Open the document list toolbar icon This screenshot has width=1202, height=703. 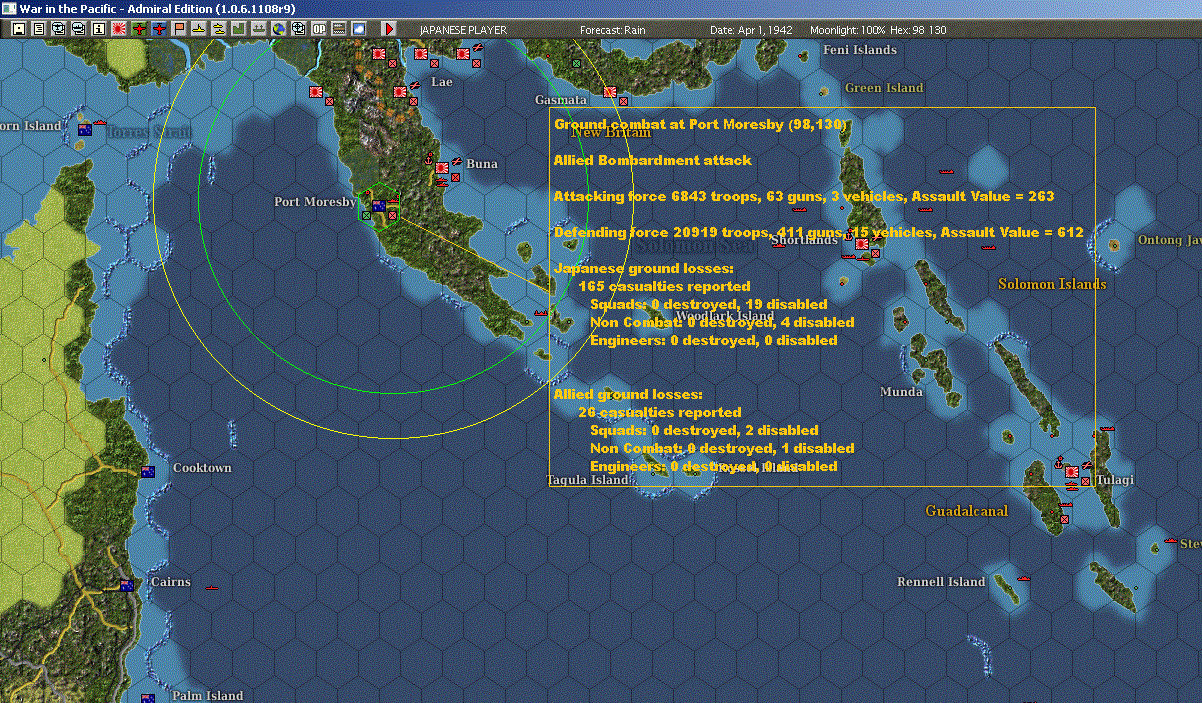click(39, 29)
